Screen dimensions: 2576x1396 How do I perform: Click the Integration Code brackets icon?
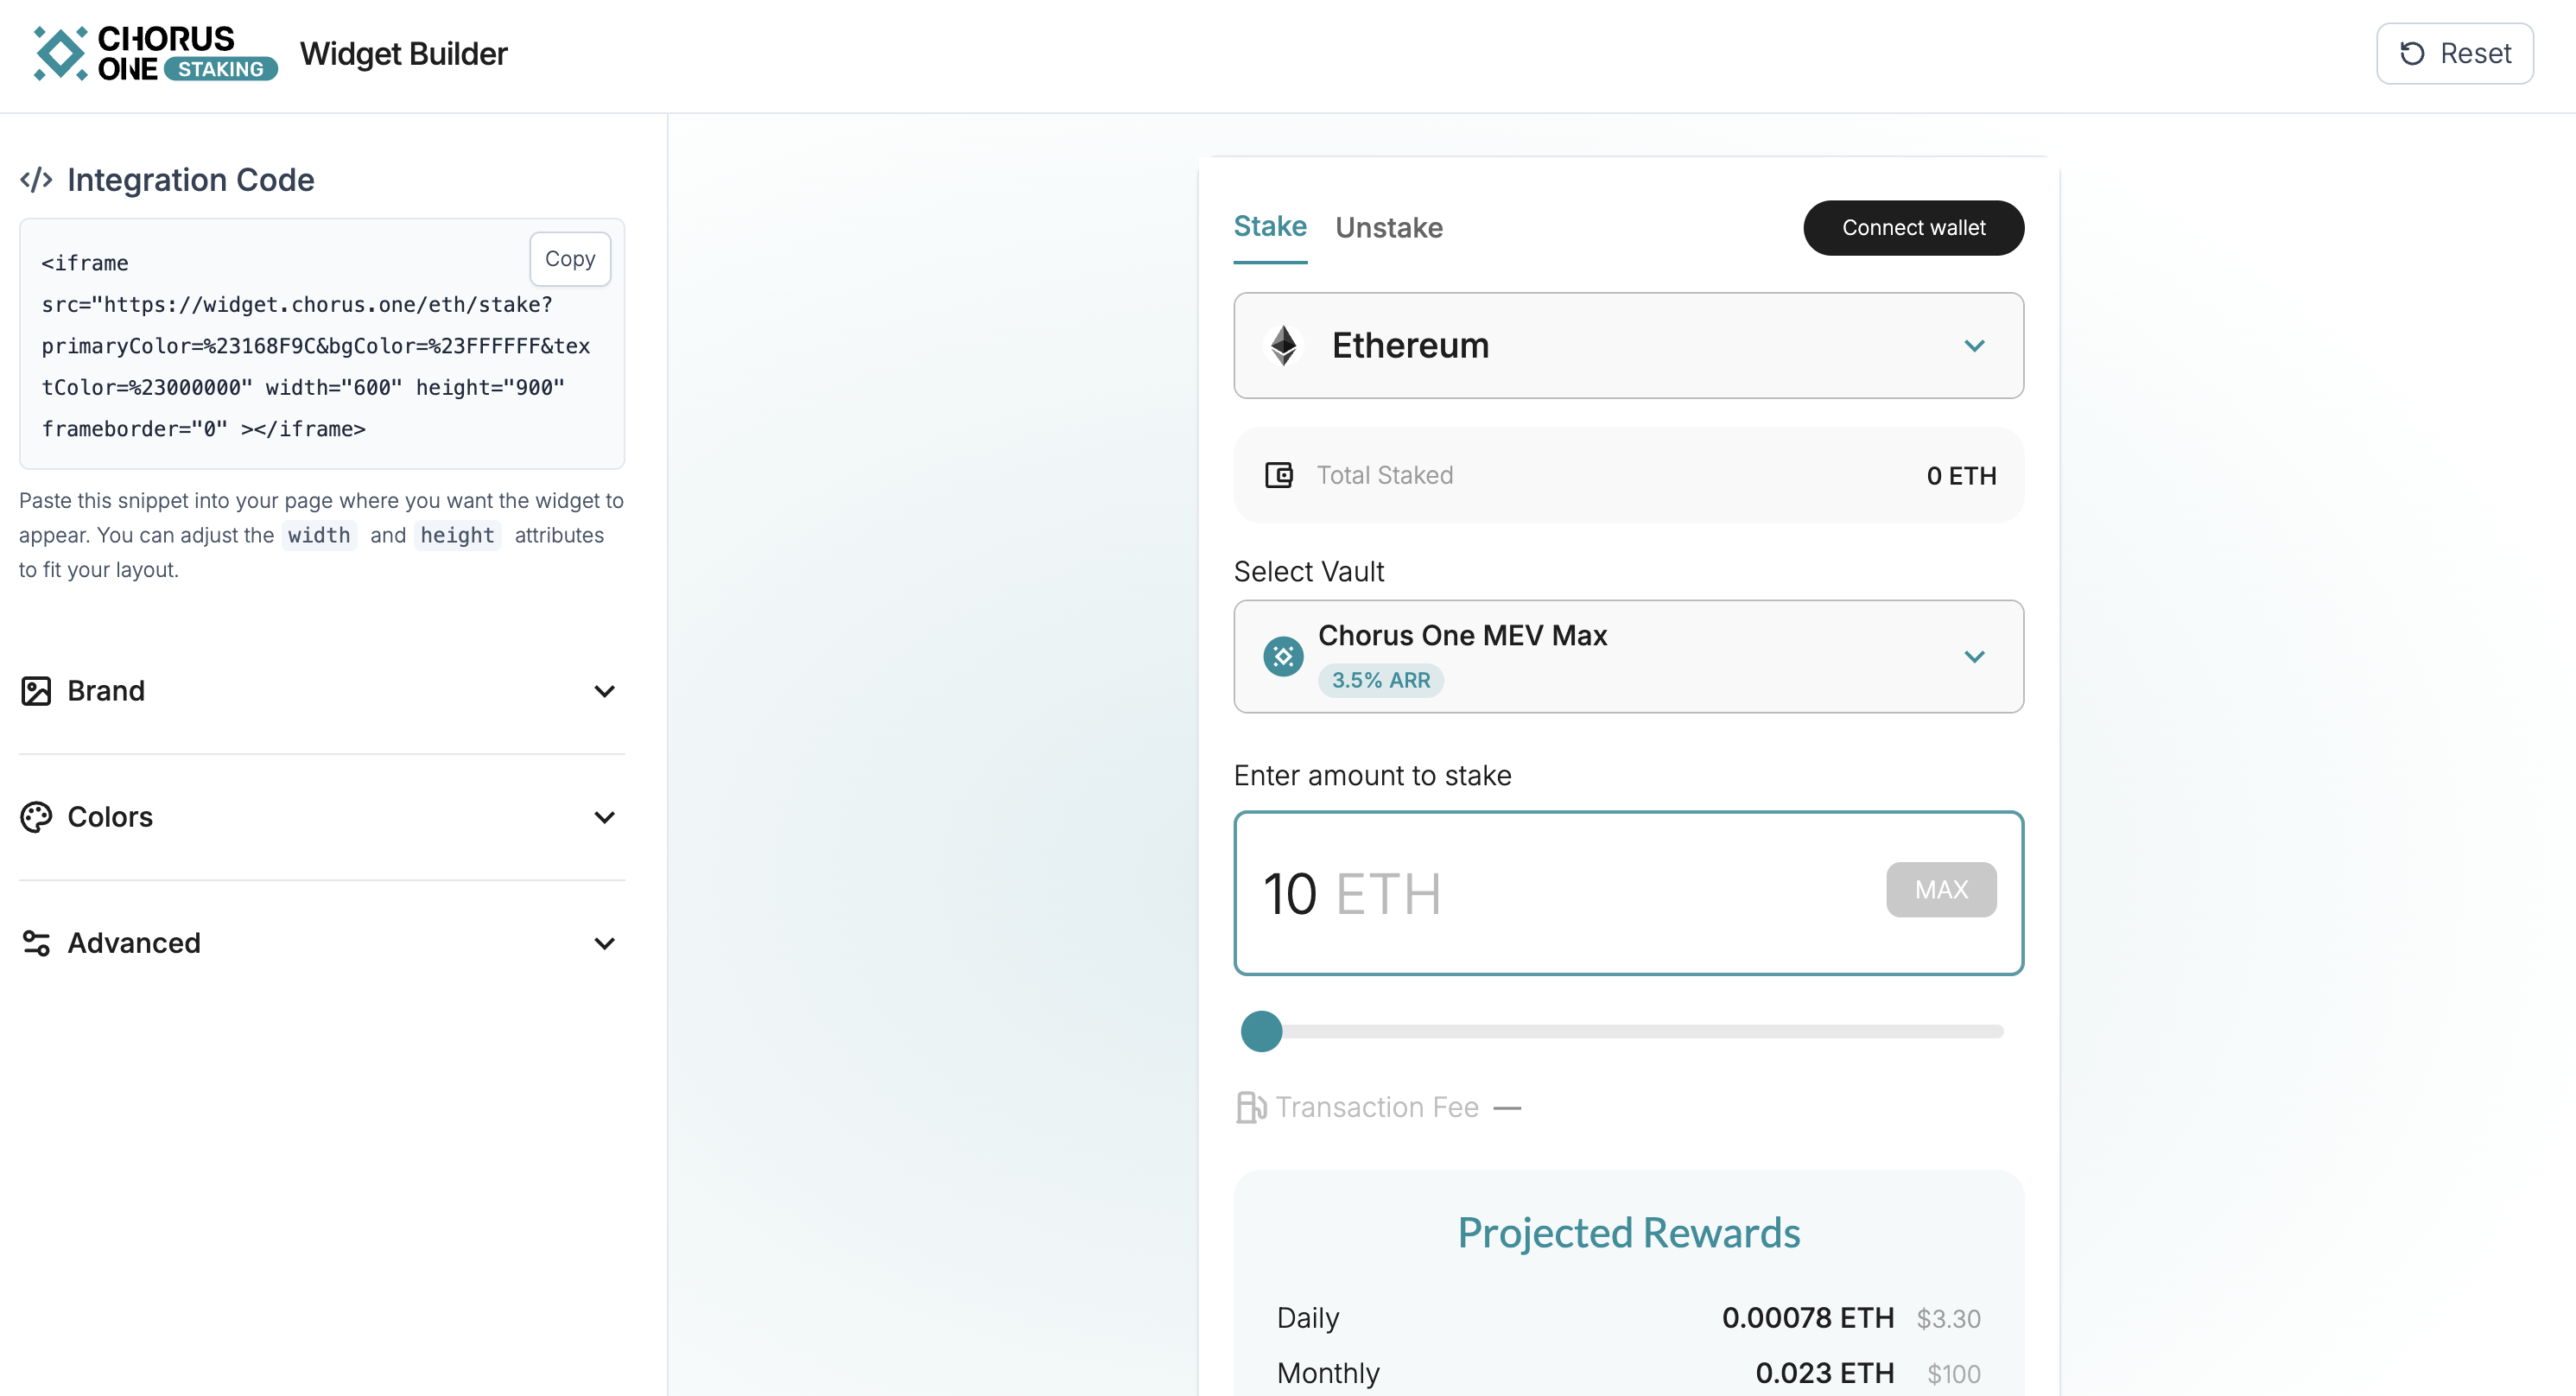36,180
